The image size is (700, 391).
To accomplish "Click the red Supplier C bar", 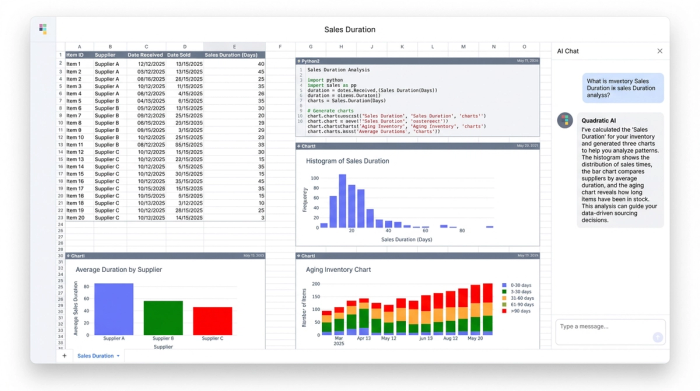I will pos(212,321).
